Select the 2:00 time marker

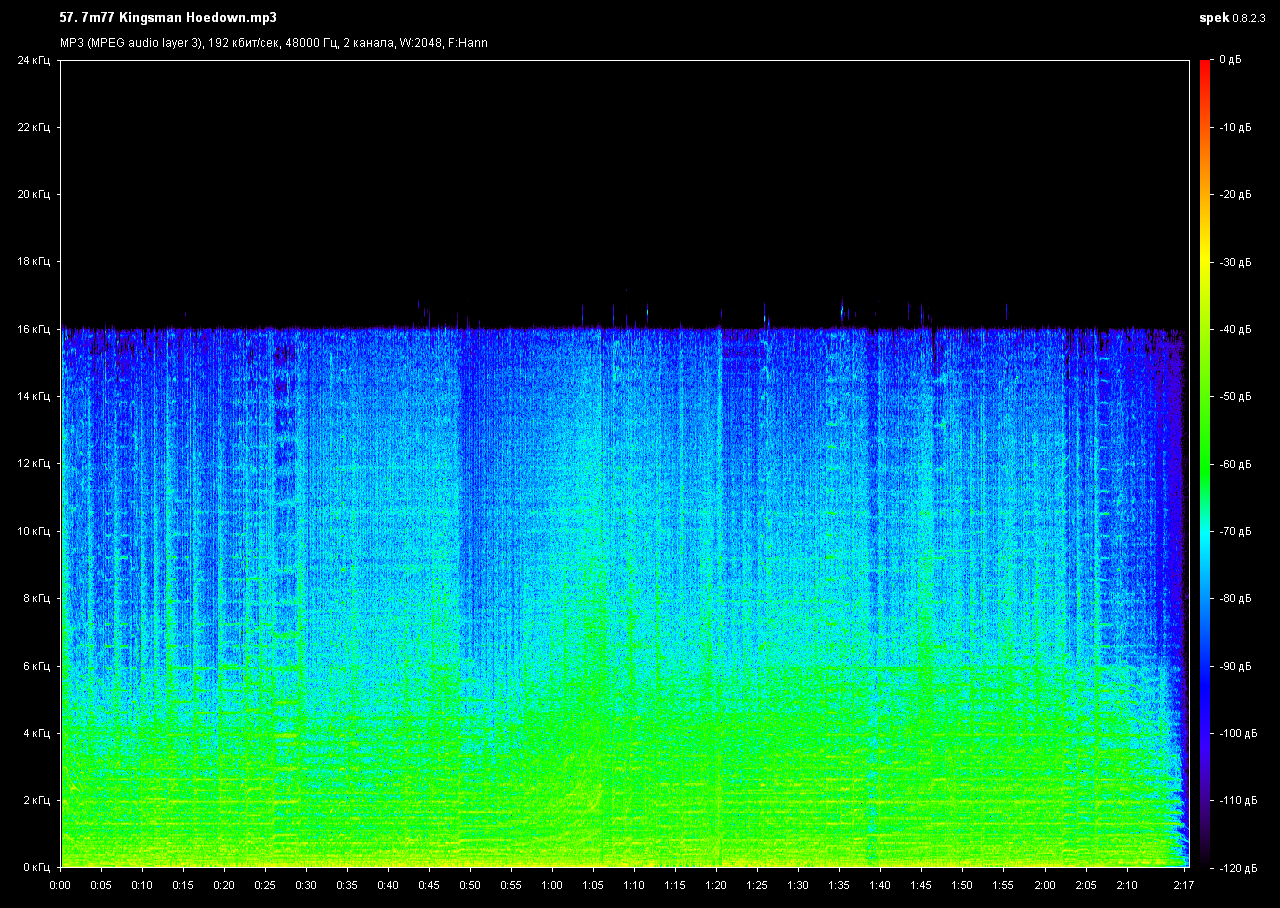[x=1044, y=885]
